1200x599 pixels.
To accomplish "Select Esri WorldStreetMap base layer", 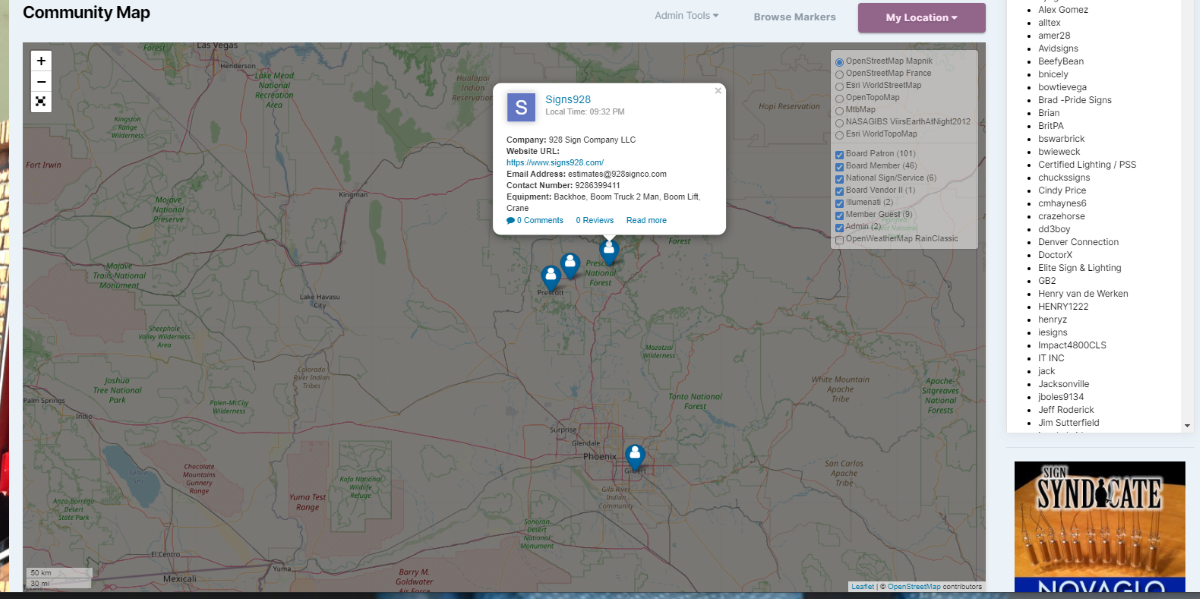I will click(x=840, y=86).
